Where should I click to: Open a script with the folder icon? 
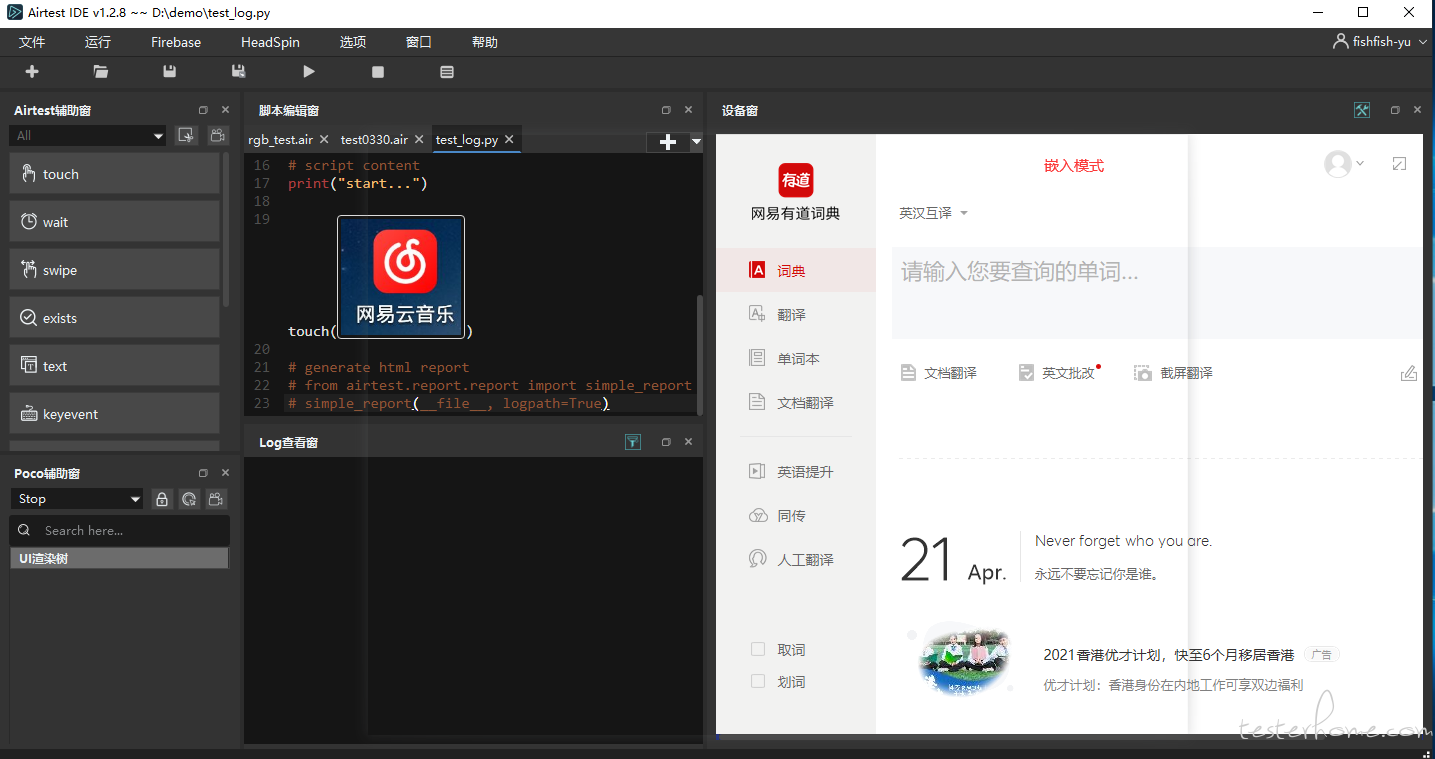coord(101,71)
